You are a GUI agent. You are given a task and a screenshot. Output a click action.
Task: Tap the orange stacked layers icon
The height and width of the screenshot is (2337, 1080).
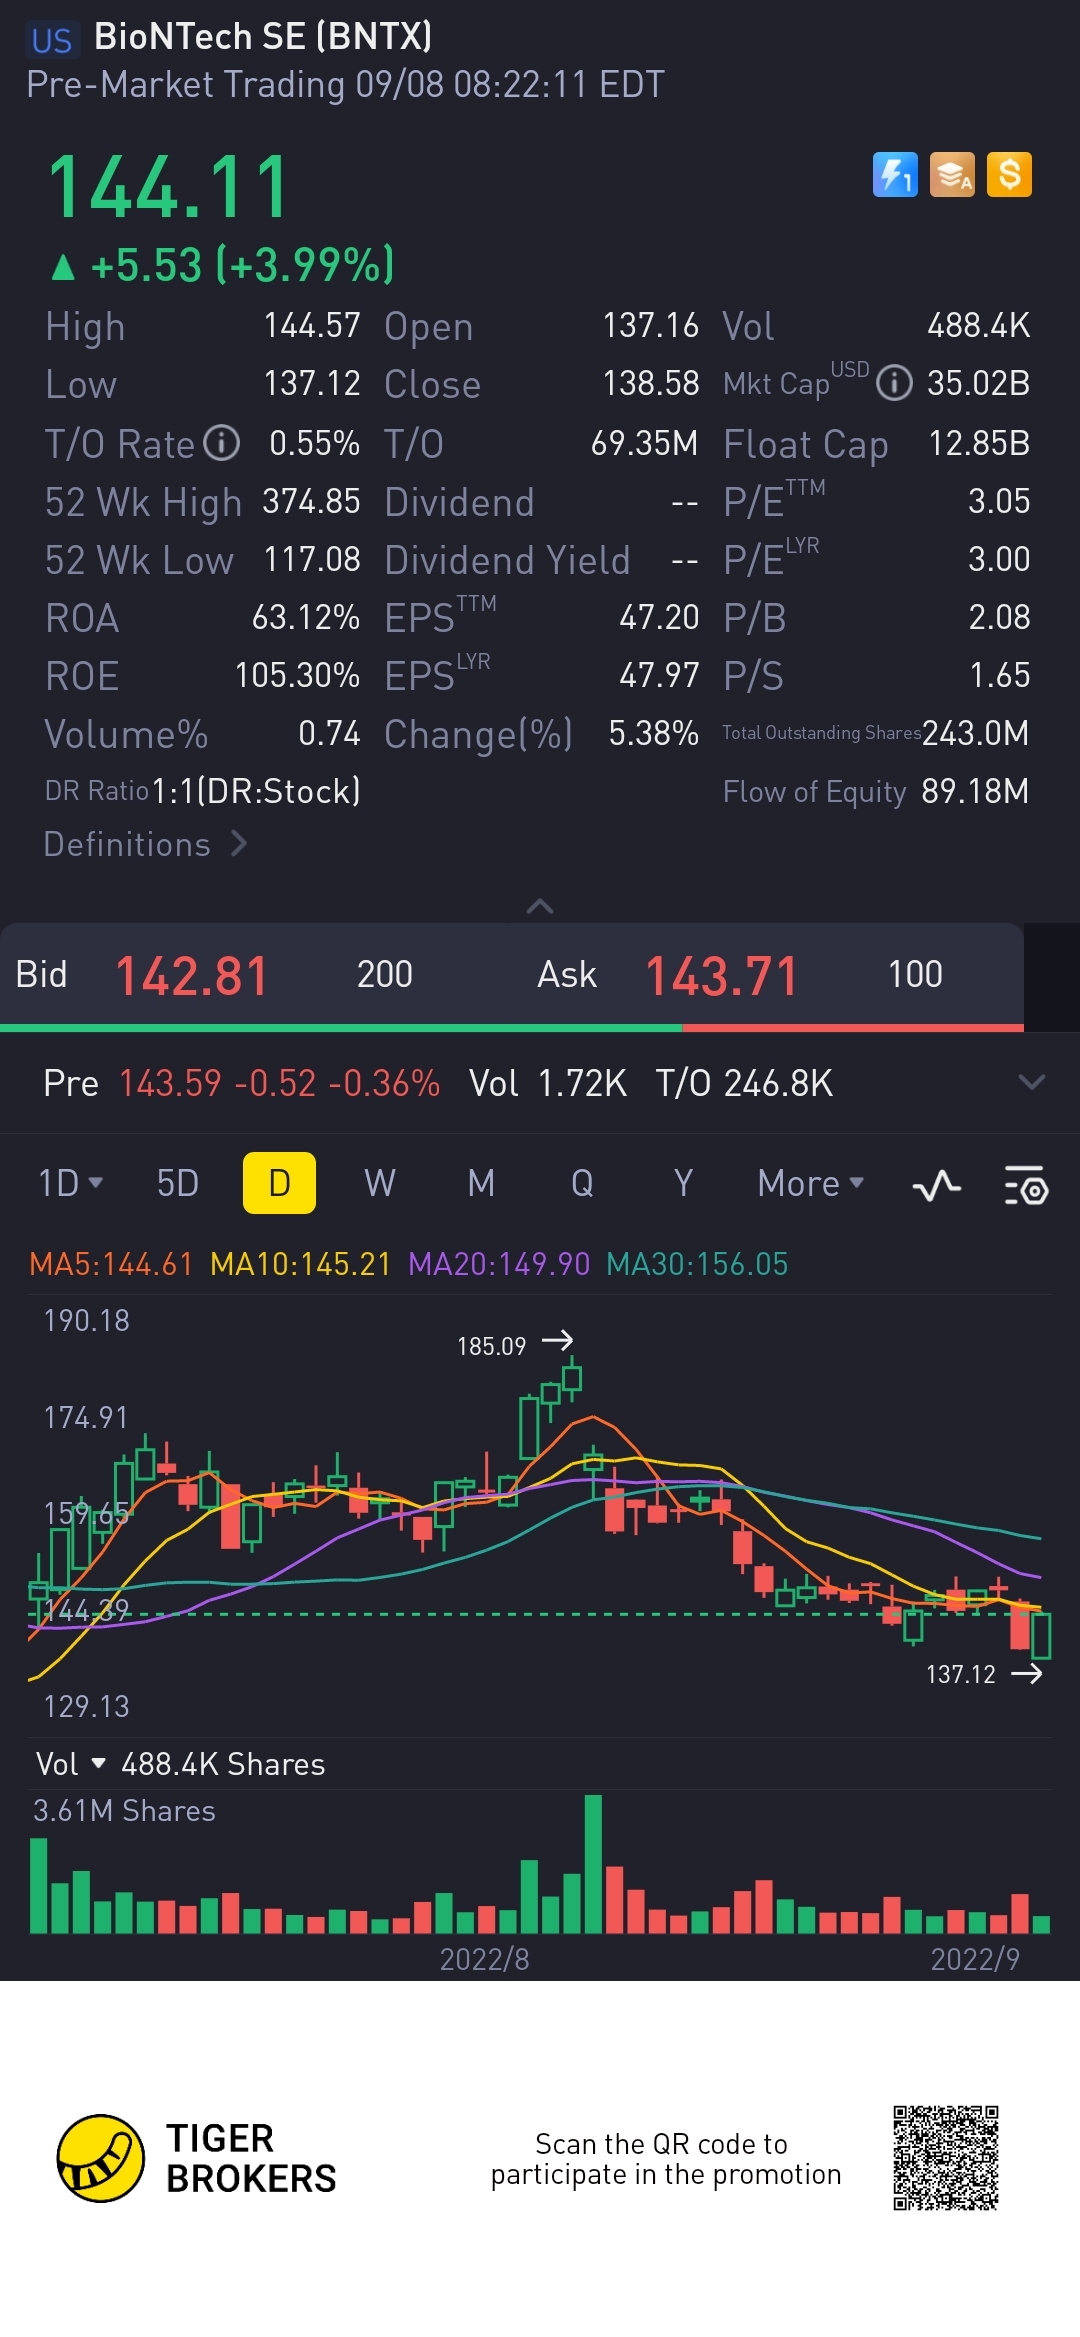[x=952, y=175]
